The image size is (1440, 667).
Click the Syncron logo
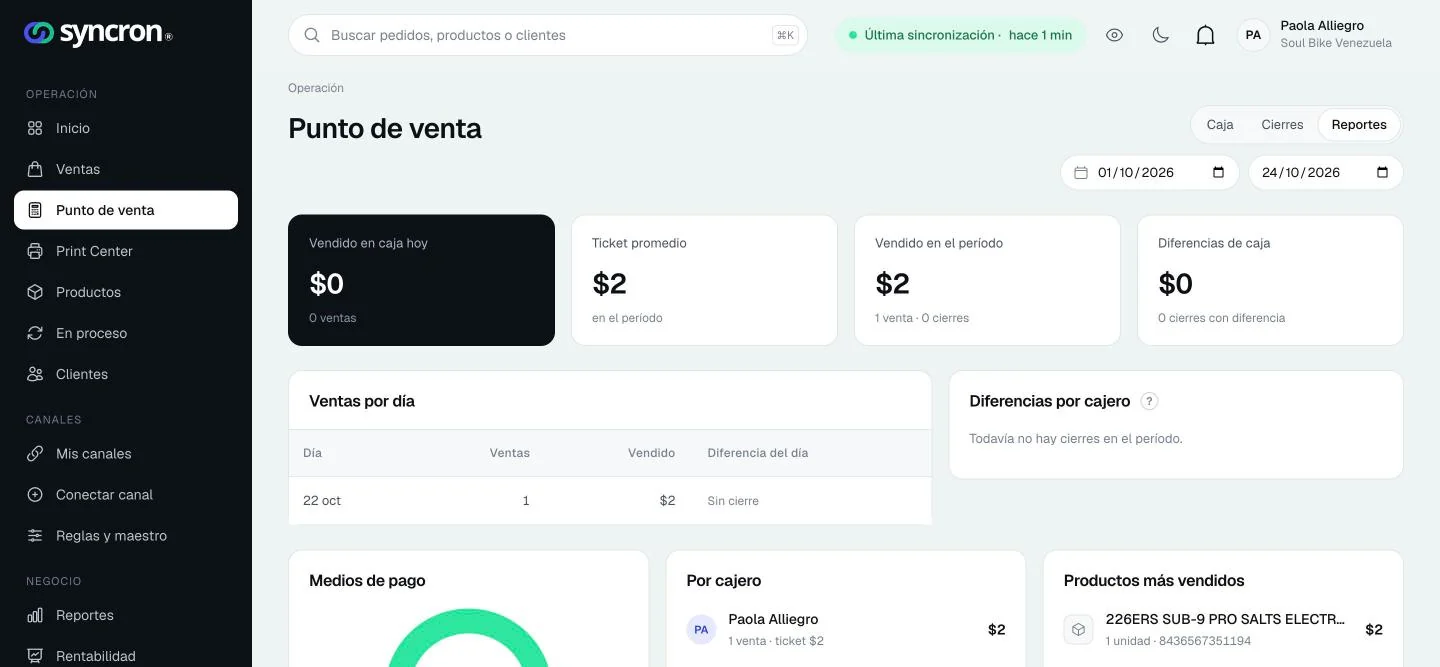[98, 34]
